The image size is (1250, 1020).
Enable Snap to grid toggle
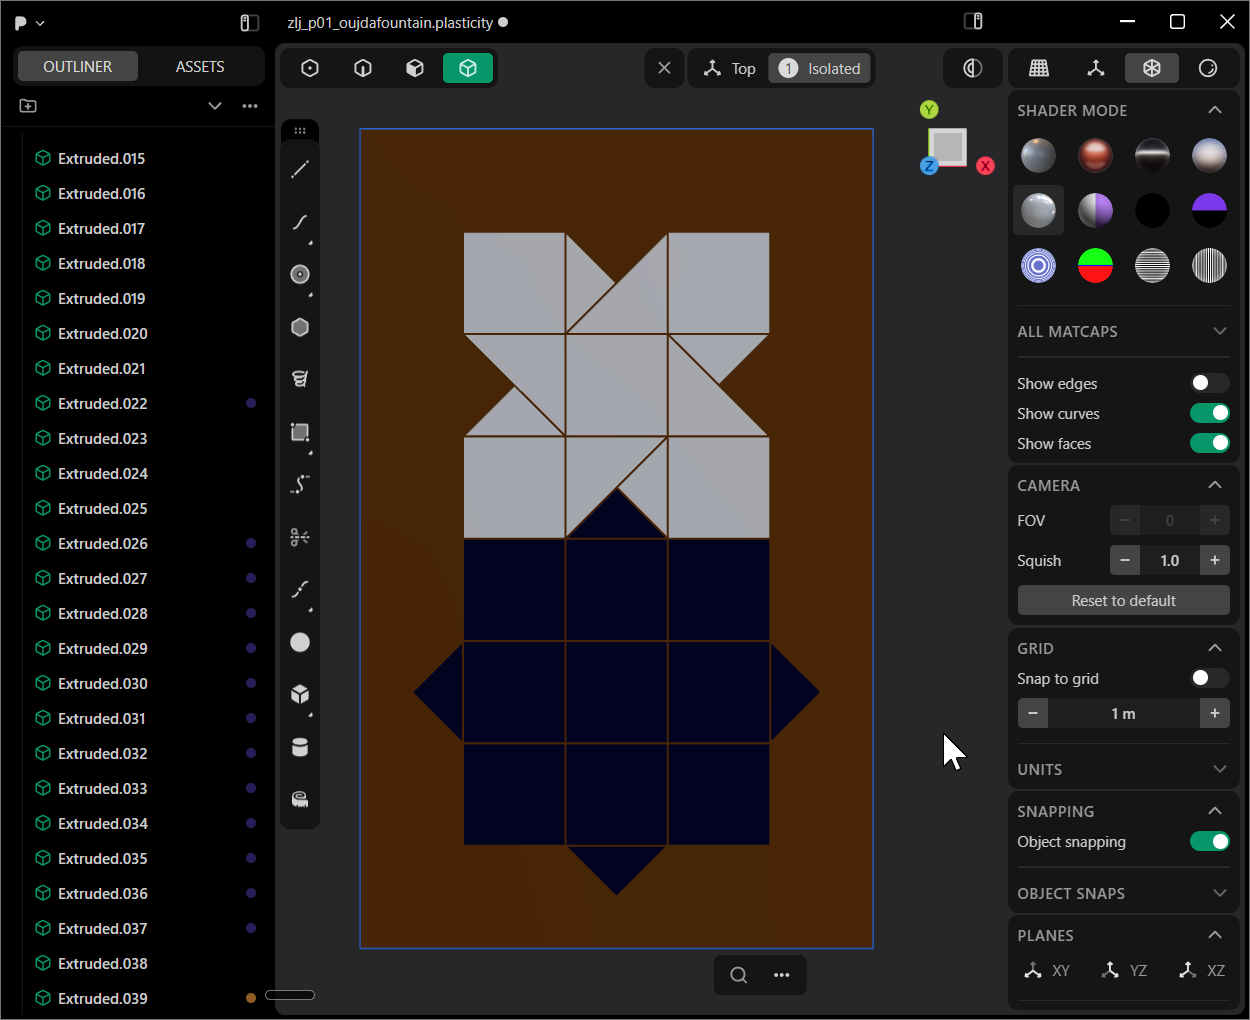[x=1210, y=678]
